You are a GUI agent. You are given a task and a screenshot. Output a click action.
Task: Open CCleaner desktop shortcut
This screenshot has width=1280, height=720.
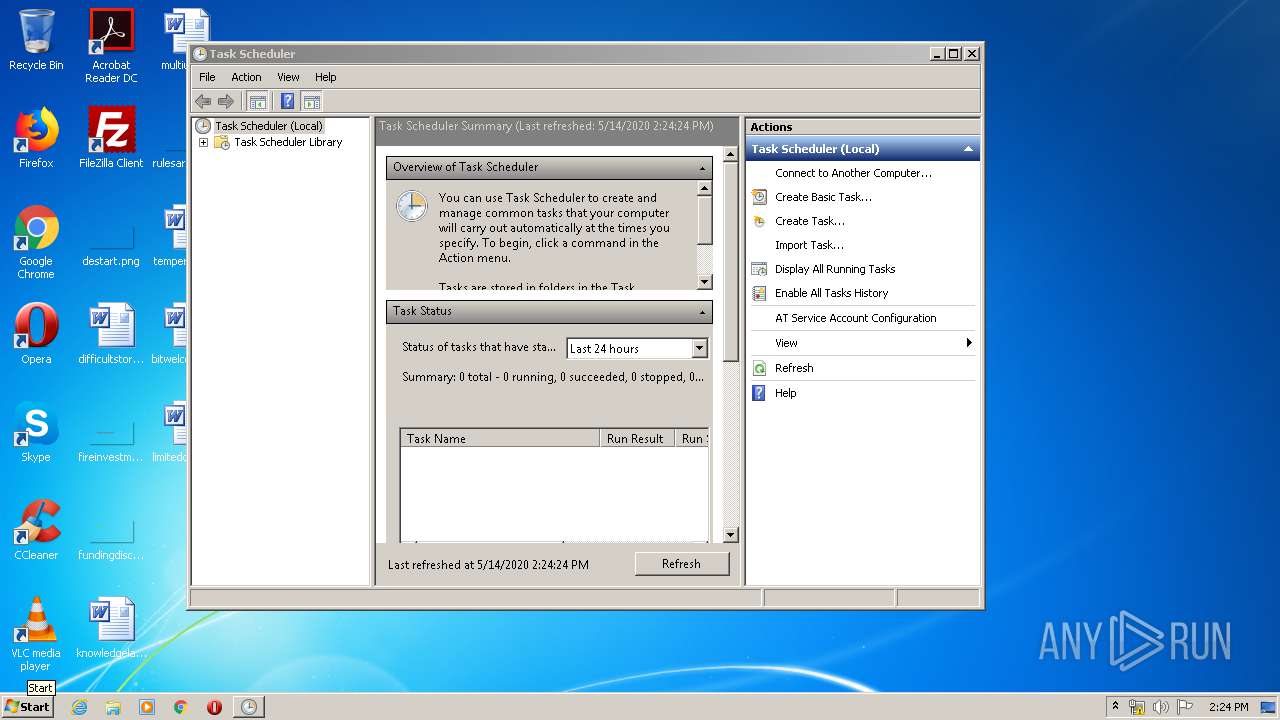coord(36,530)
